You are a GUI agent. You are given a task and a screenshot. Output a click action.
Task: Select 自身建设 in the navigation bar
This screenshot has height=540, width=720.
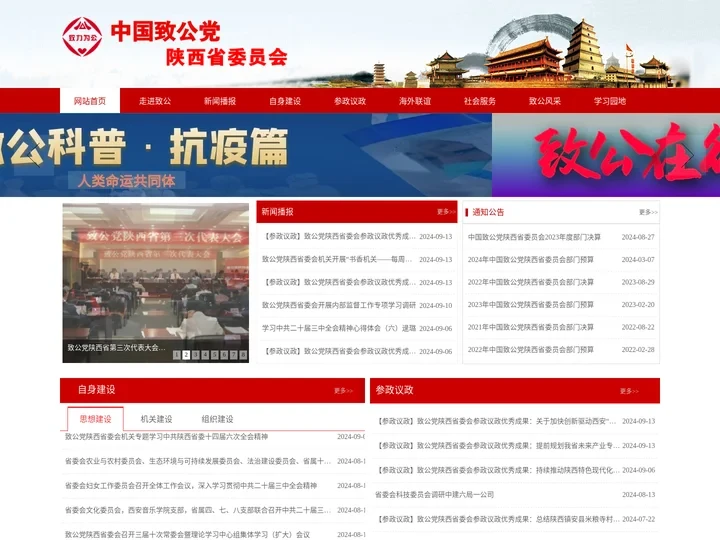(285, 101)
